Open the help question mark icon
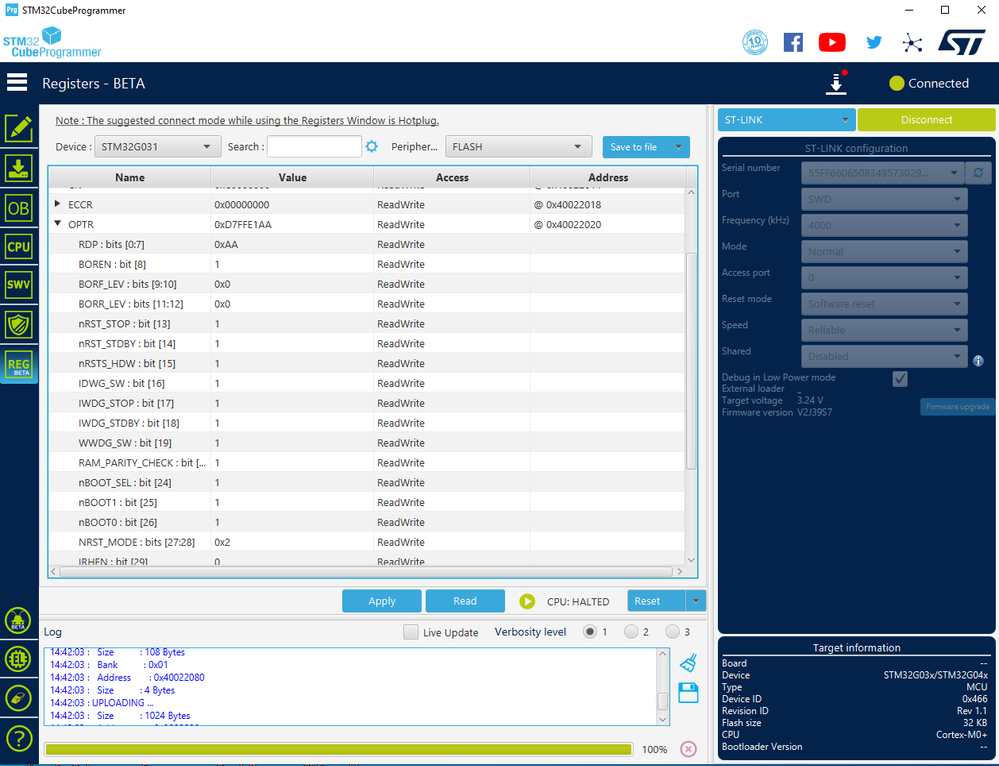 click(18, 739)
